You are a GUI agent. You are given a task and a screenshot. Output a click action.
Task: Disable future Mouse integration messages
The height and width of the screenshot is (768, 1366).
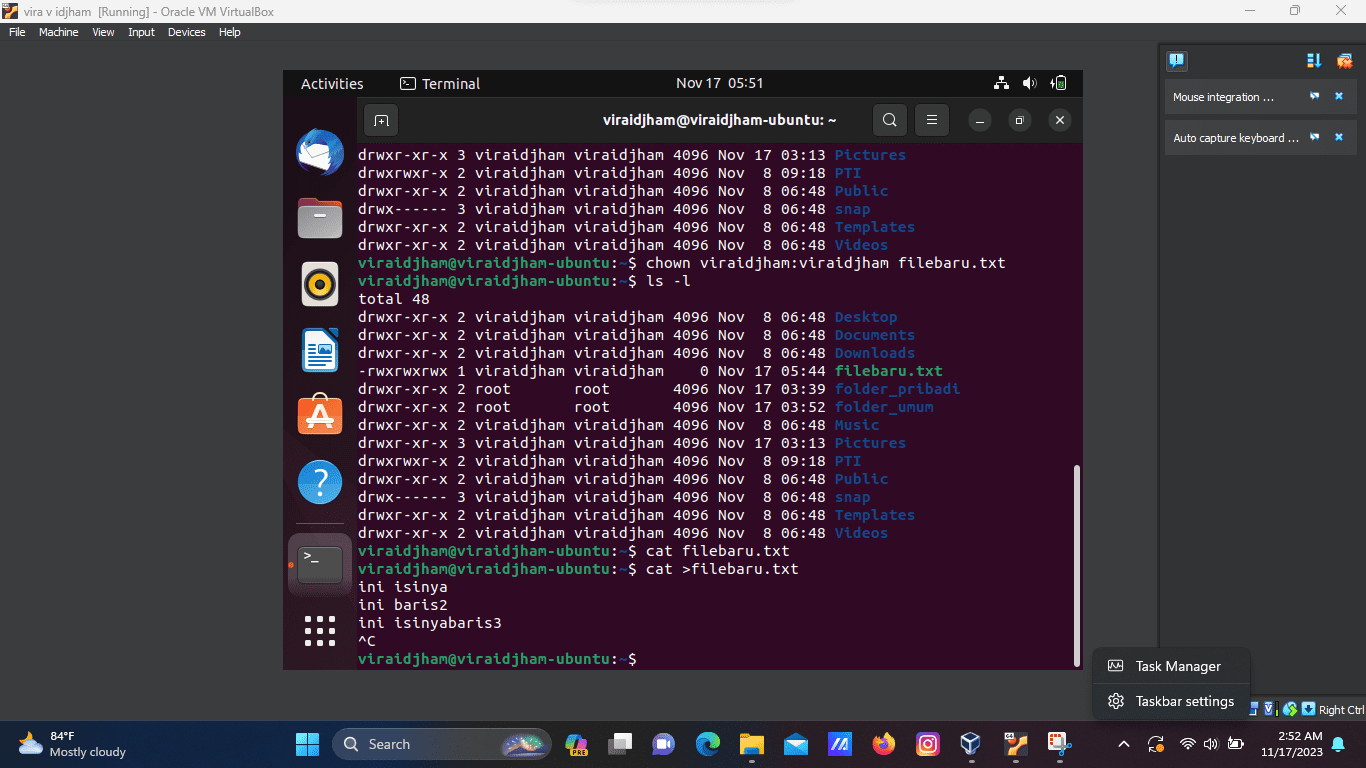[1315, 97]
